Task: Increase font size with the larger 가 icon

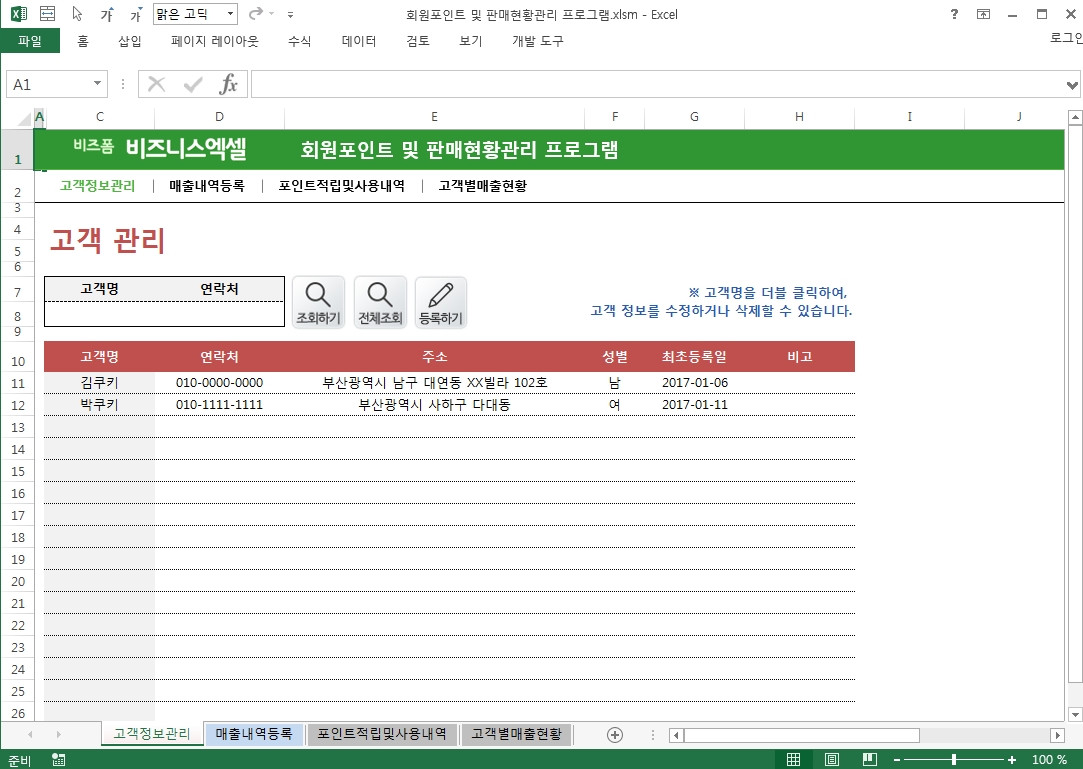Action: coord(107,14)
